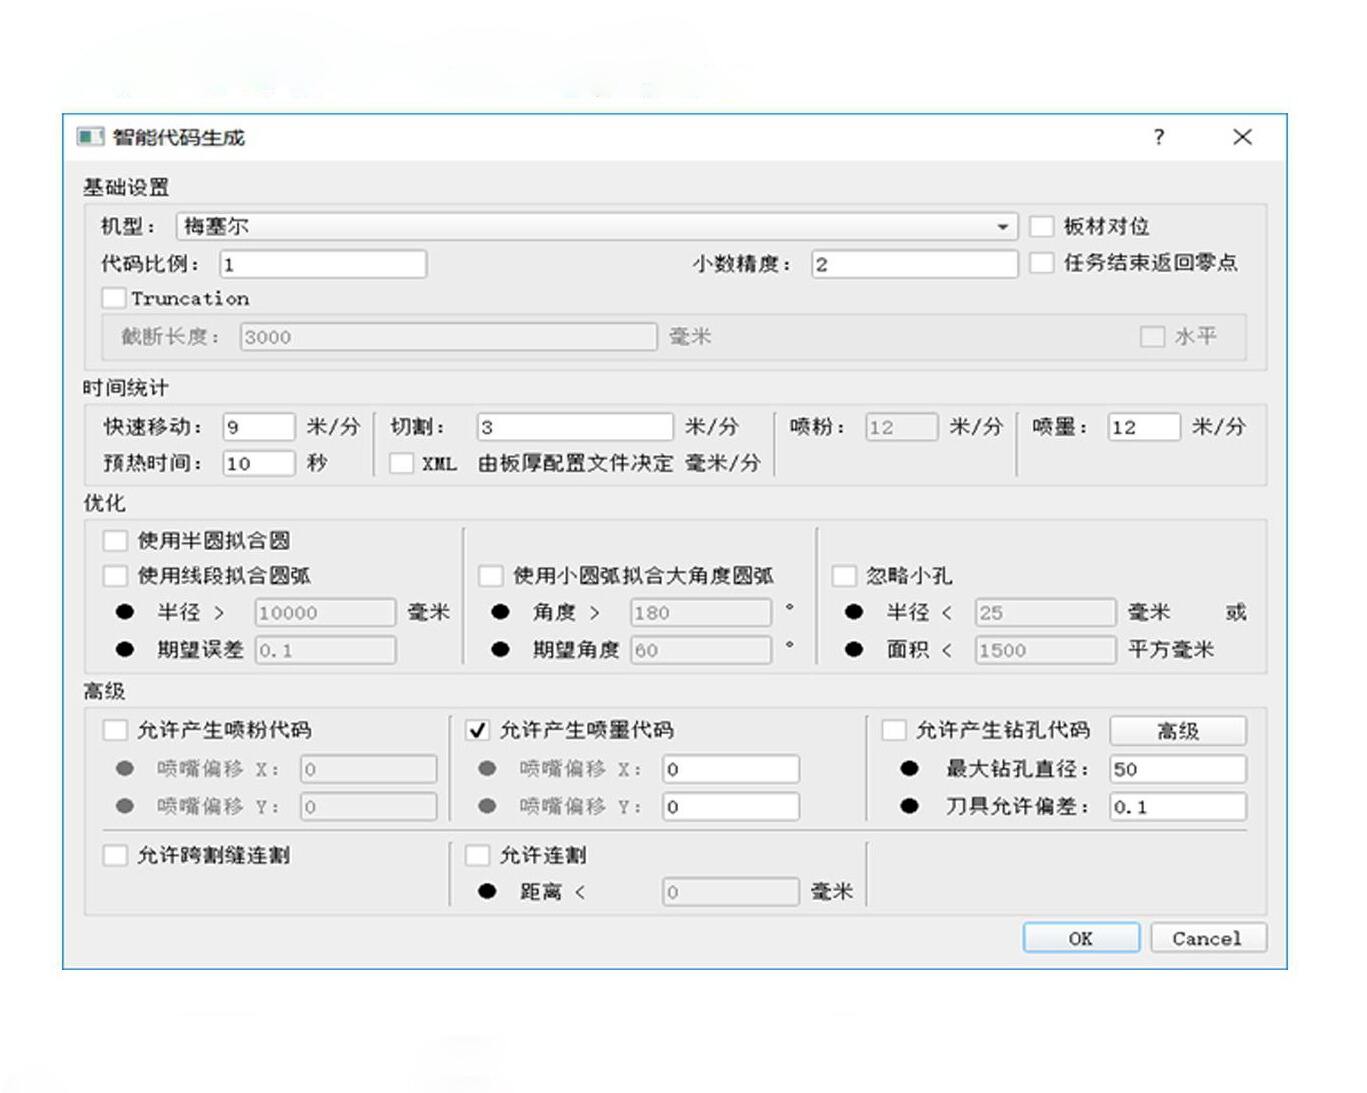Click the 角度 > field showing 180
Image resolution: width=1367 pixels, height=1093 pixels.
click(x=701, y=612)
